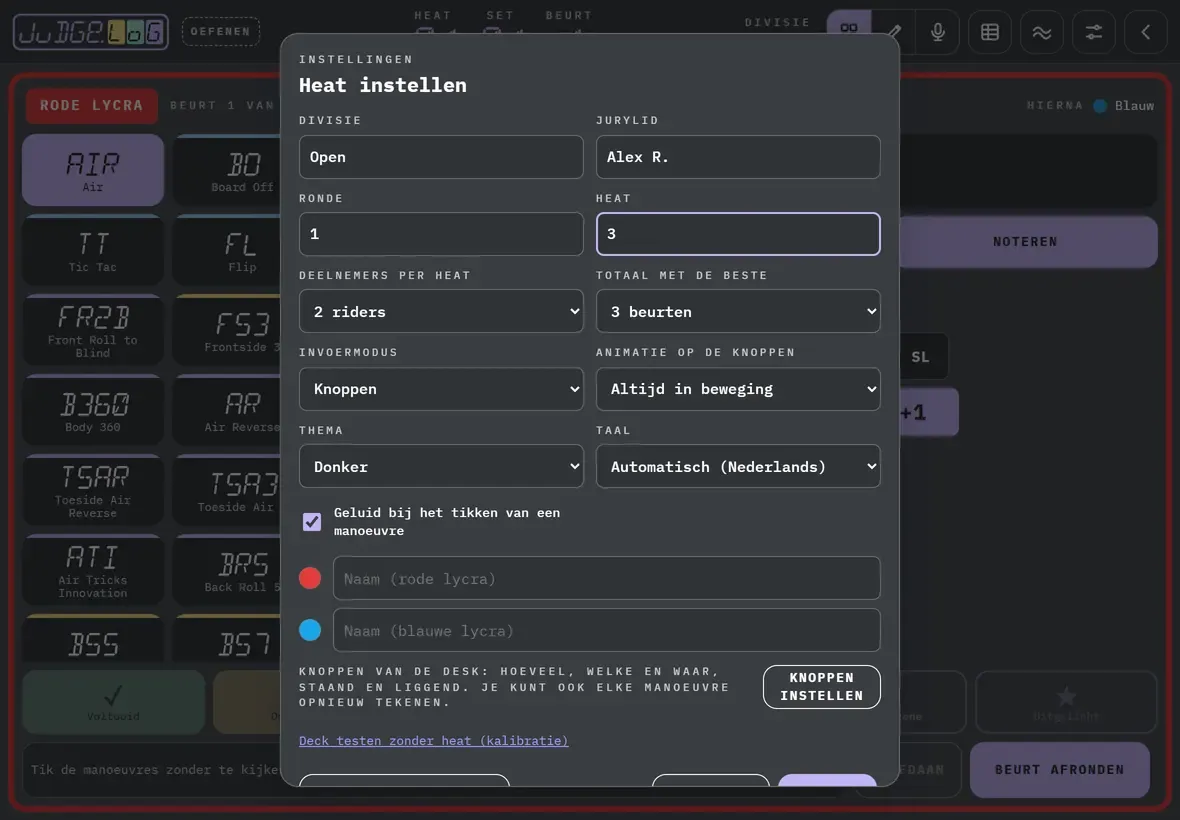Click the back chevron icon in header
The width and height of the screenshot is (1180, 820).
(1145, 32)
